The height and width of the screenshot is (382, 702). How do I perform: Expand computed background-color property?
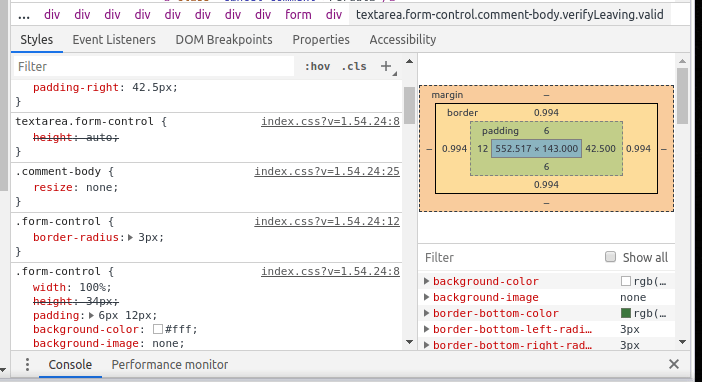coord(427,281)
